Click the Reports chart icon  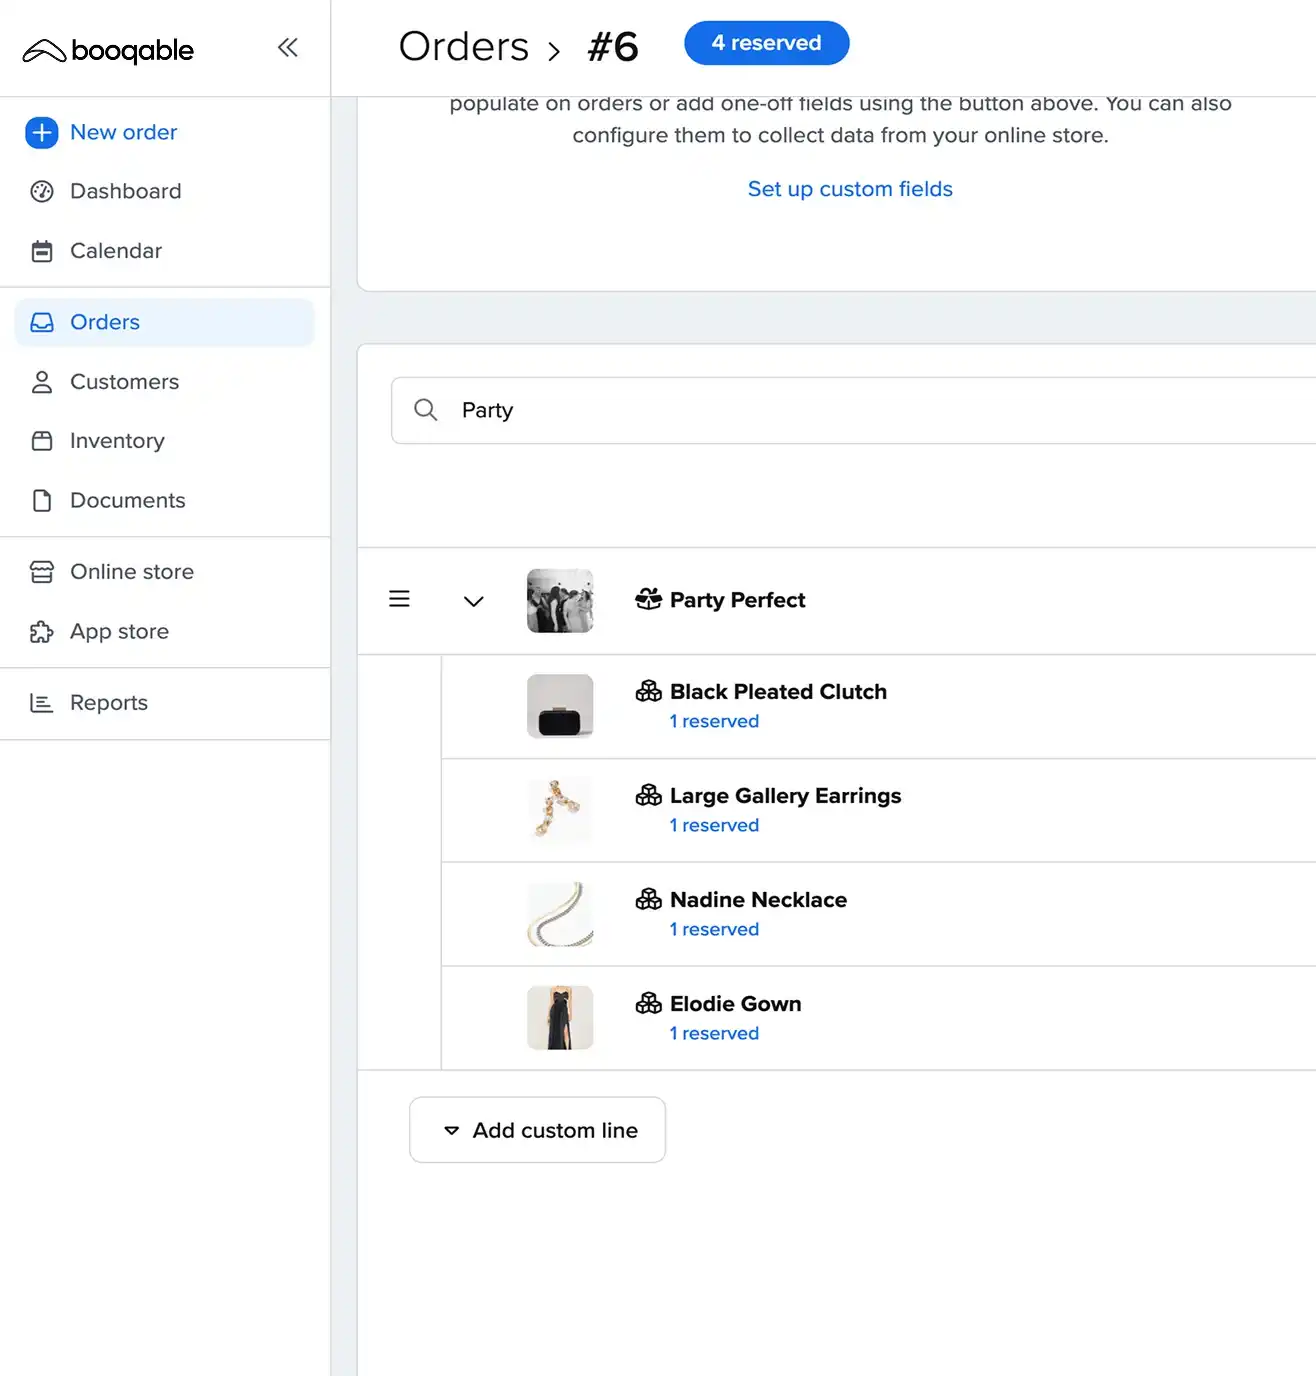[x=42, y=703]
